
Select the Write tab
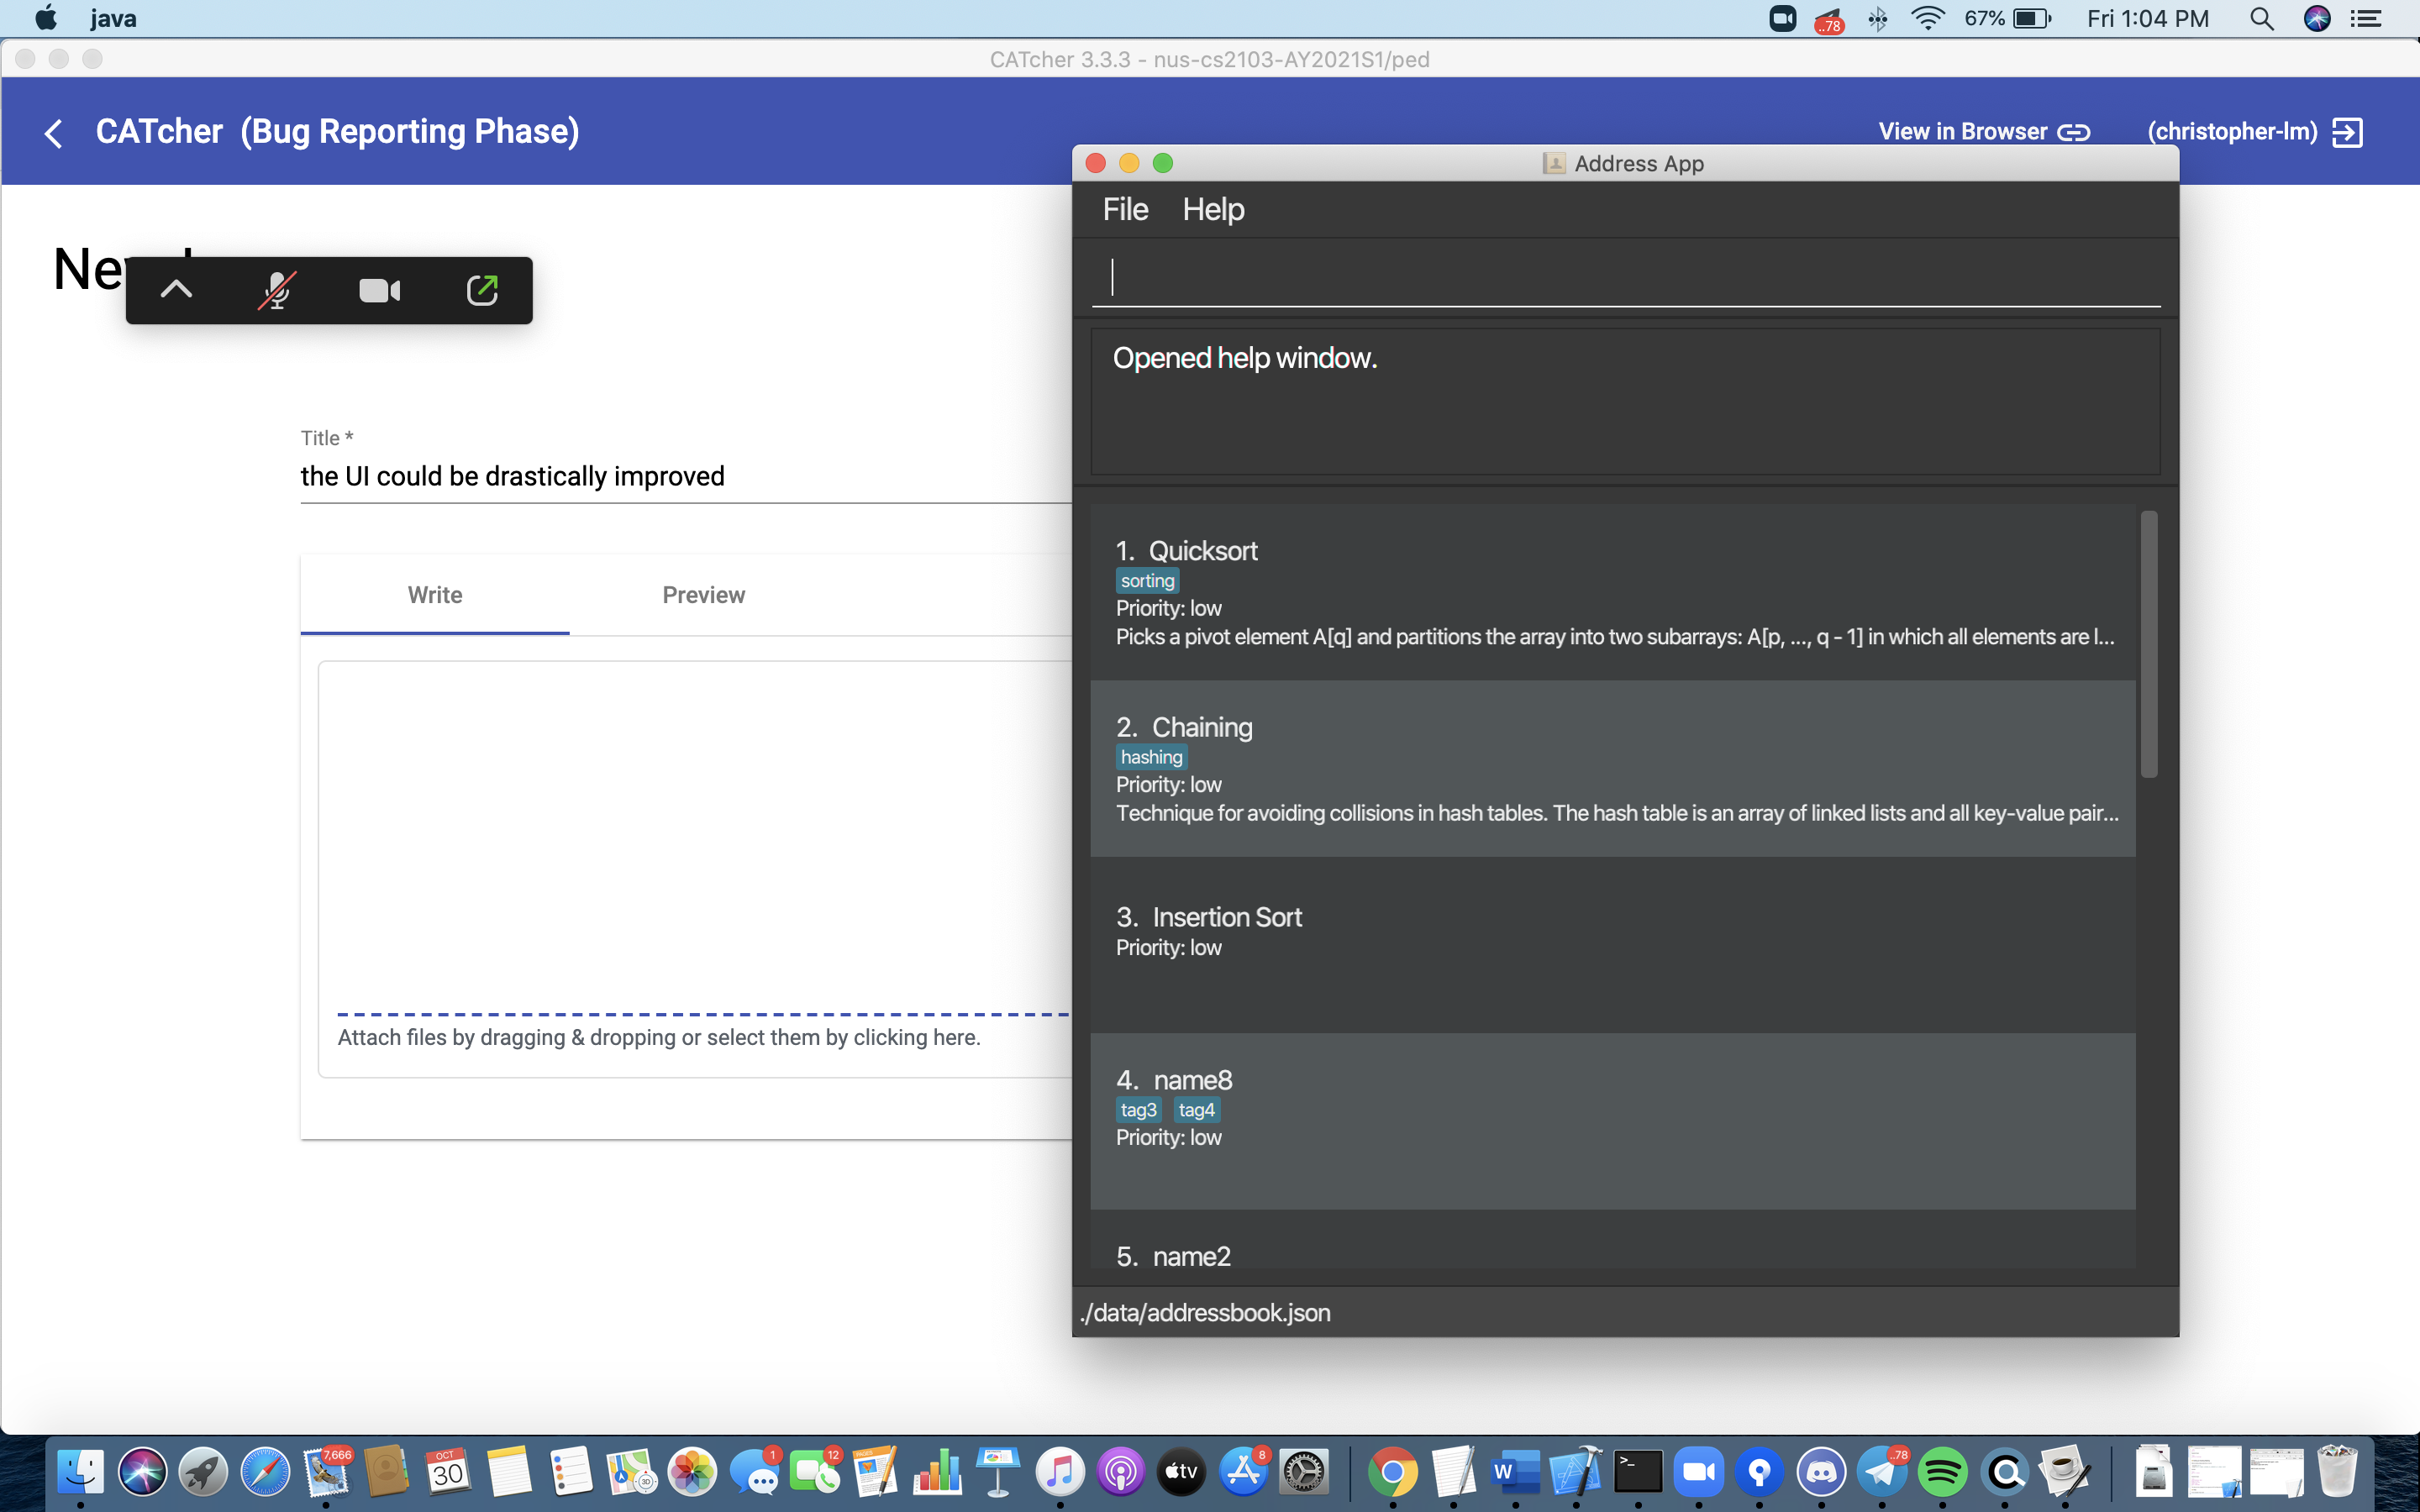coord(435,595)
